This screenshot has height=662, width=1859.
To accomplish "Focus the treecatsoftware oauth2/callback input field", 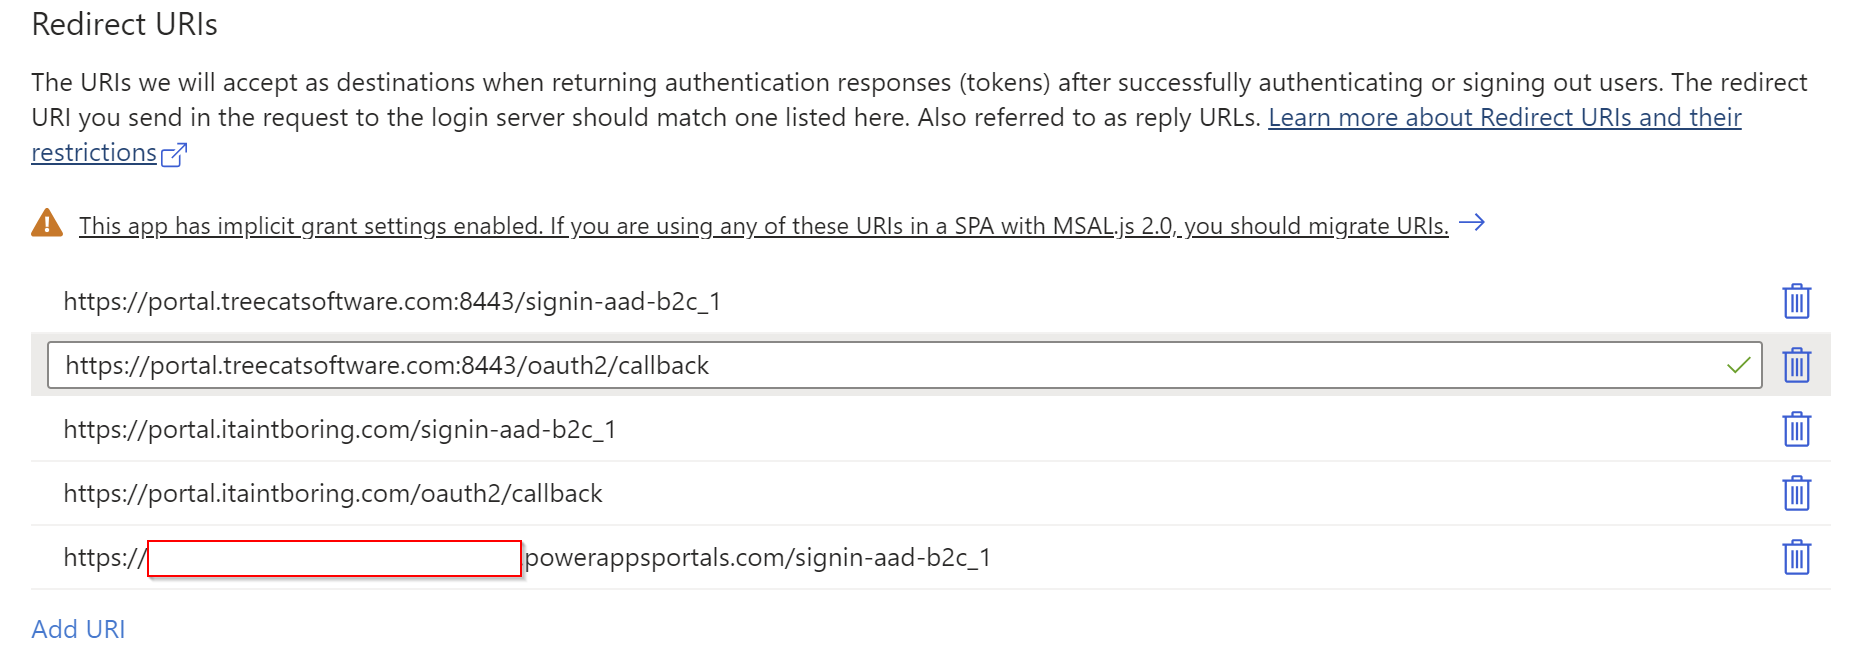I will tap(905, 365).
